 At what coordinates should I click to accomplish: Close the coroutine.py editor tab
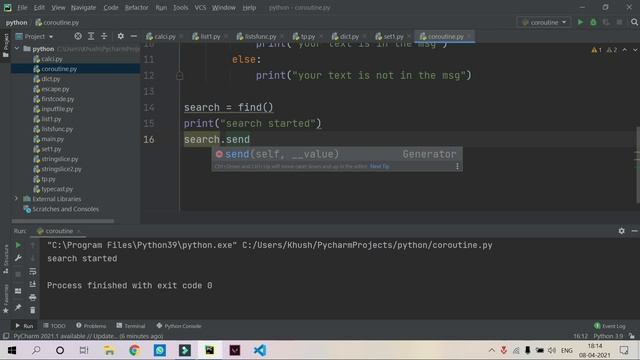click(469, 36)
